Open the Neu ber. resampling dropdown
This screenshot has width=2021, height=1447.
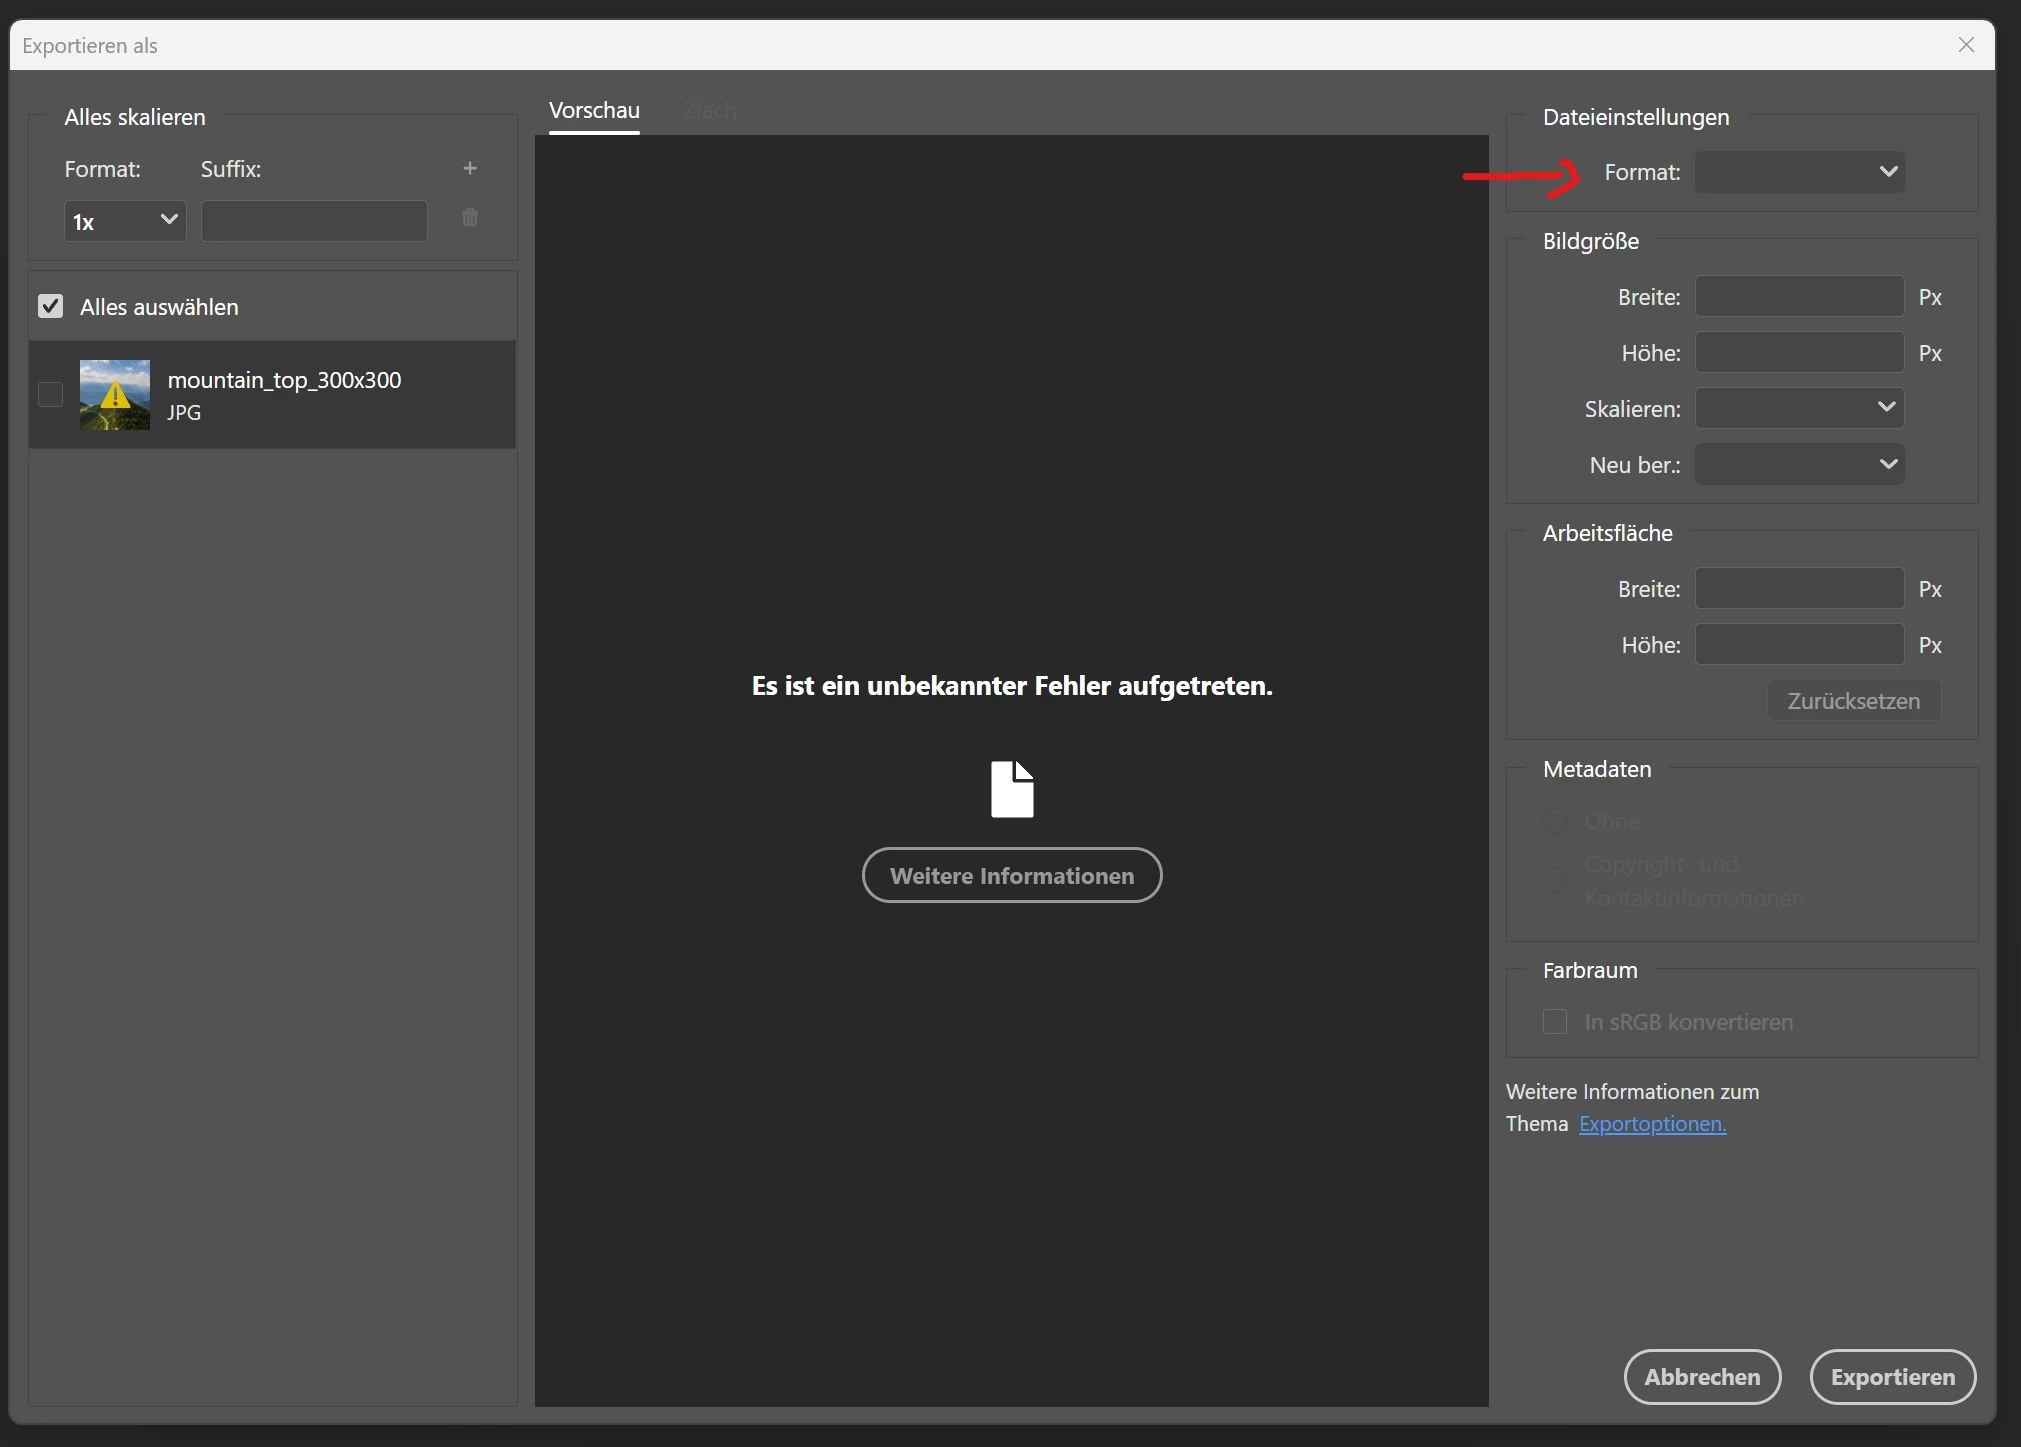click(x=1799, y=464)
